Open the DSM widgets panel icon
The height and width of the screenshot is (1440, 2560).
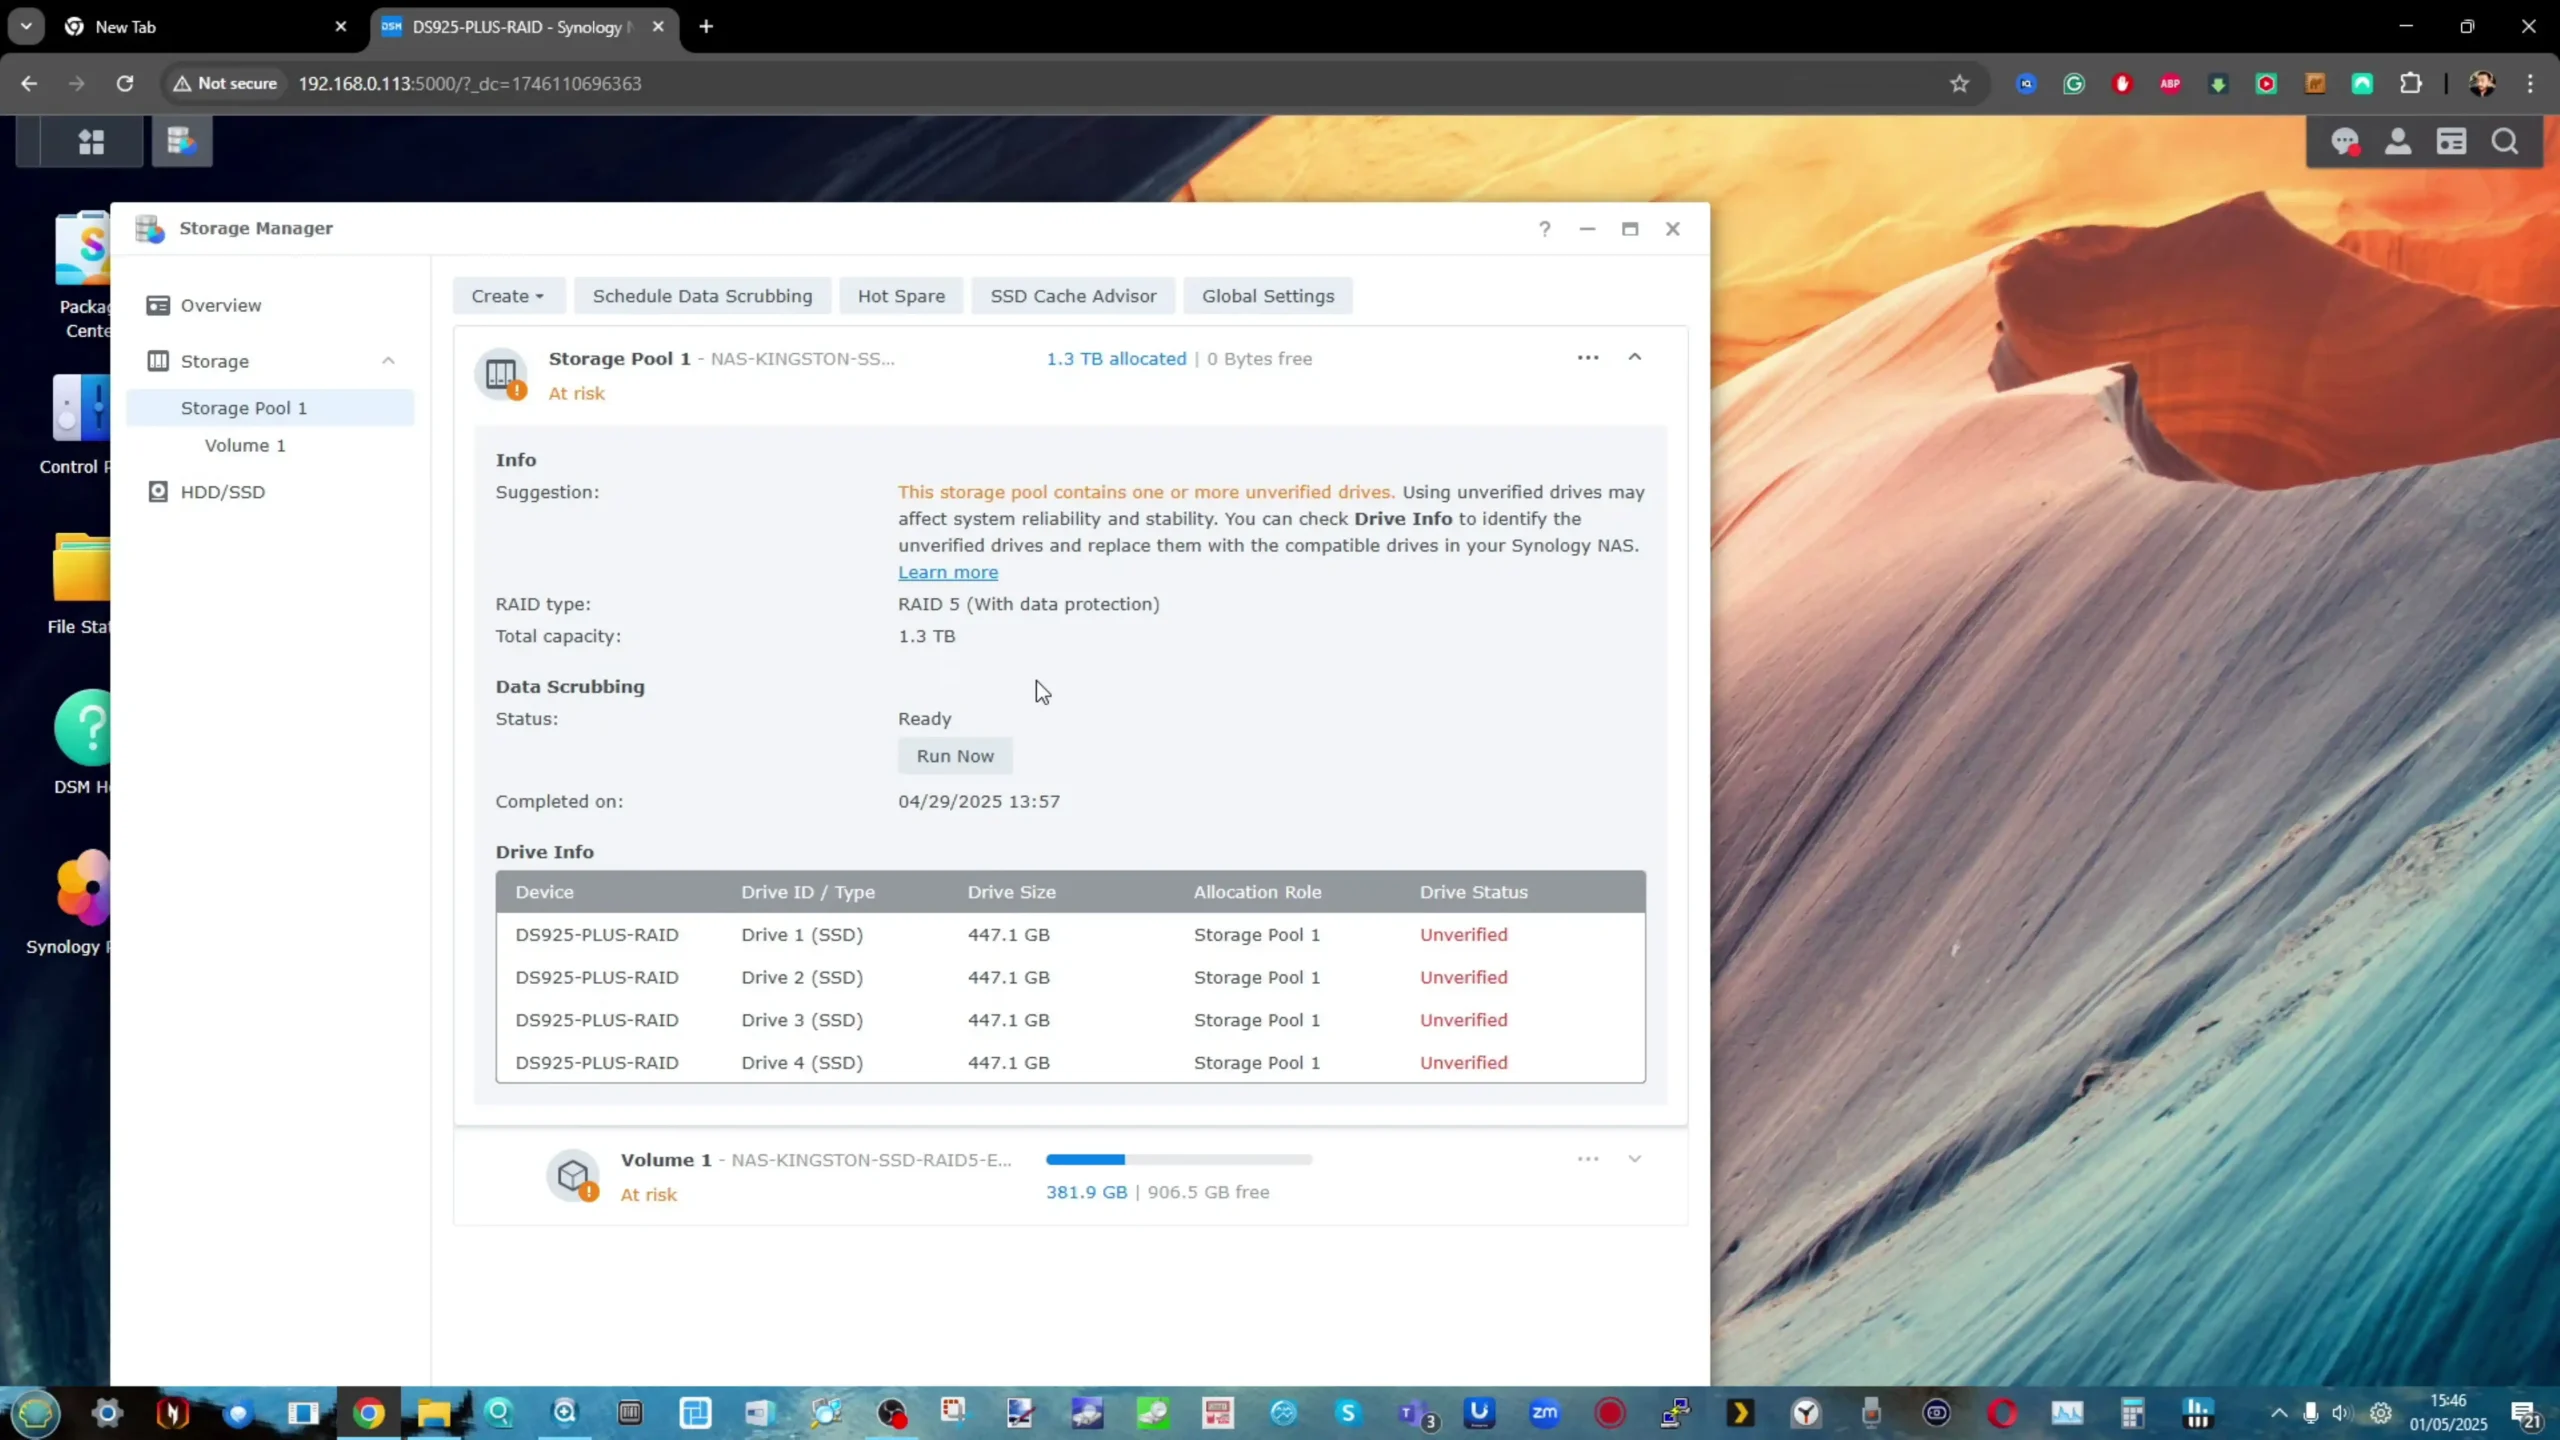(x=2451, y=142)
